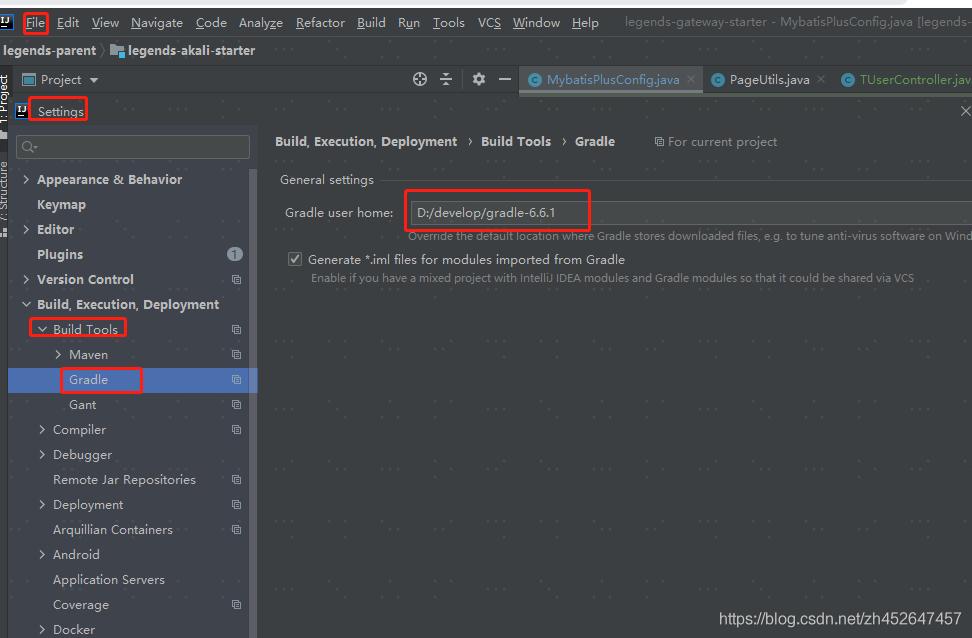
Task: Switch to TUserController.java tab
Action: (912, 80)
